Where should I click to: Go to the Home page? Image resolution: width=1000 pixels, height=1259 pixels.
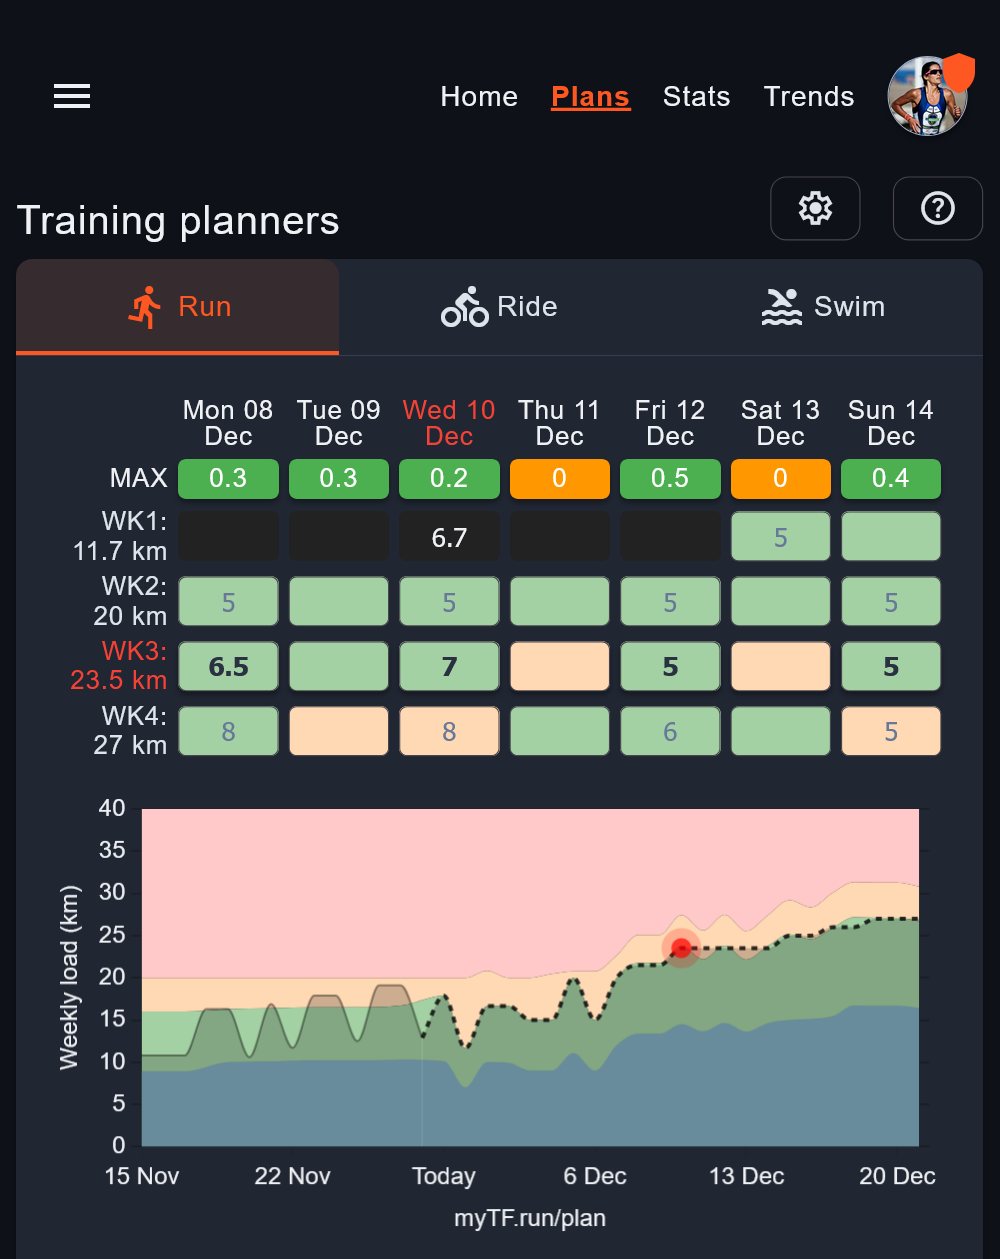coord(479,97)
